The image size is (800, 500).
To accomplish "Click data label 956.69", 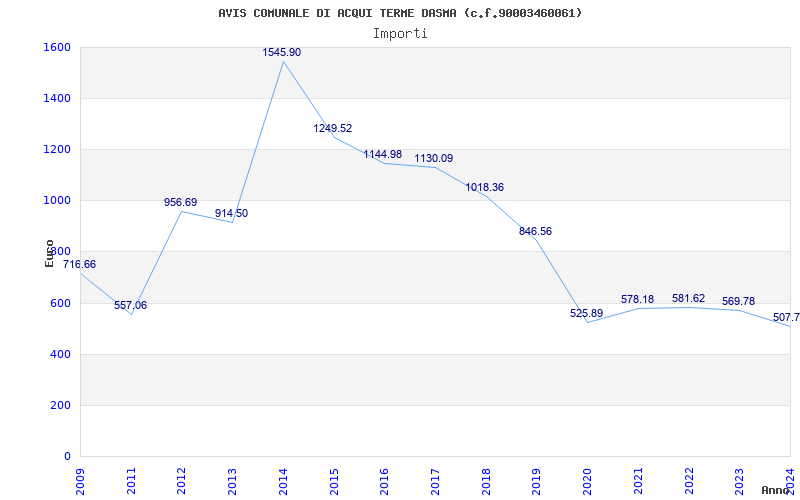I will [180, 202].
